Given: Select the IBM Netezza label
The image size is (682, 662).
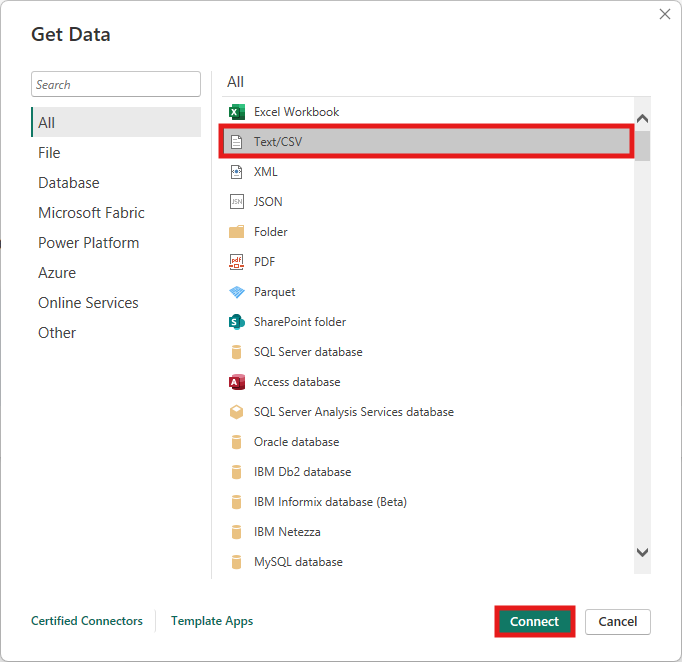Looking at the screenshot, I should click(287, 532).
